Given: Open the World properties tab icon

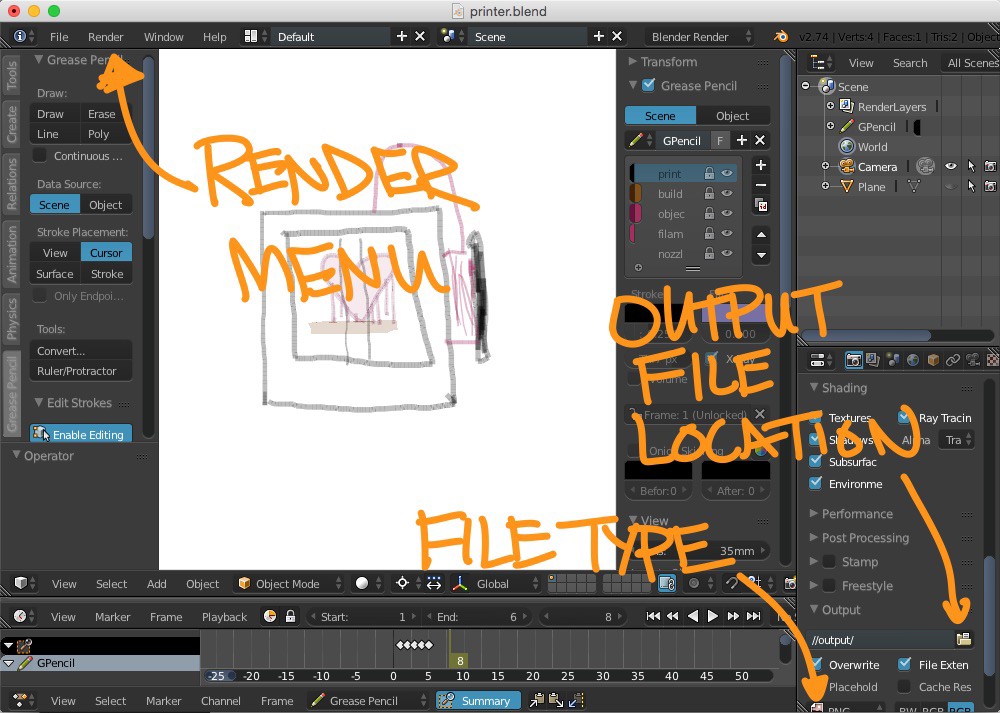Looking at the screenshot, I should (913, 360).
